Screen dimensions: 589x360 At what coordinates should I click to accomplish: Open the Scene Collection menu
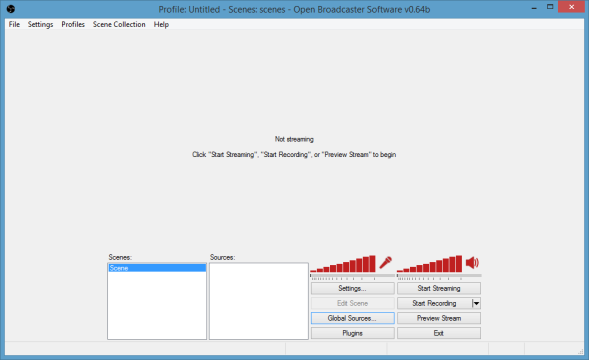point(119,24)
